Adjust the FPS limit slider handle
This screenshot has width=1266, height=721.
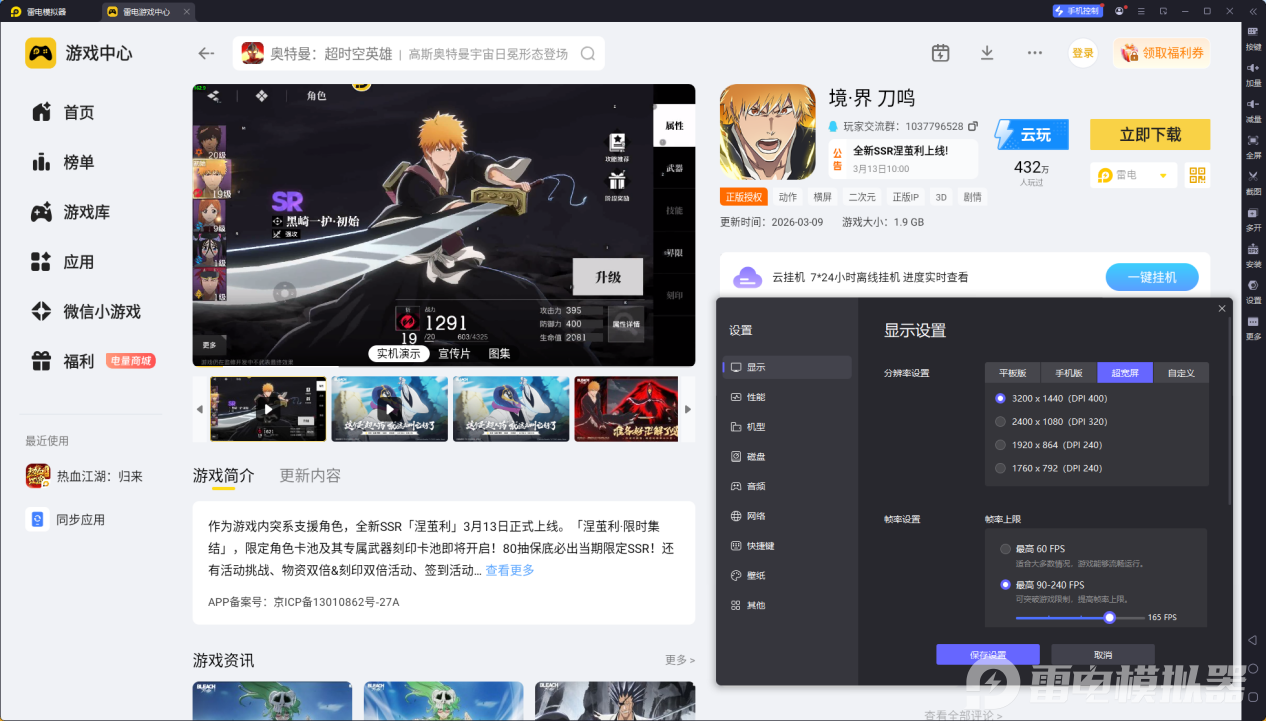pos(1109,617)
